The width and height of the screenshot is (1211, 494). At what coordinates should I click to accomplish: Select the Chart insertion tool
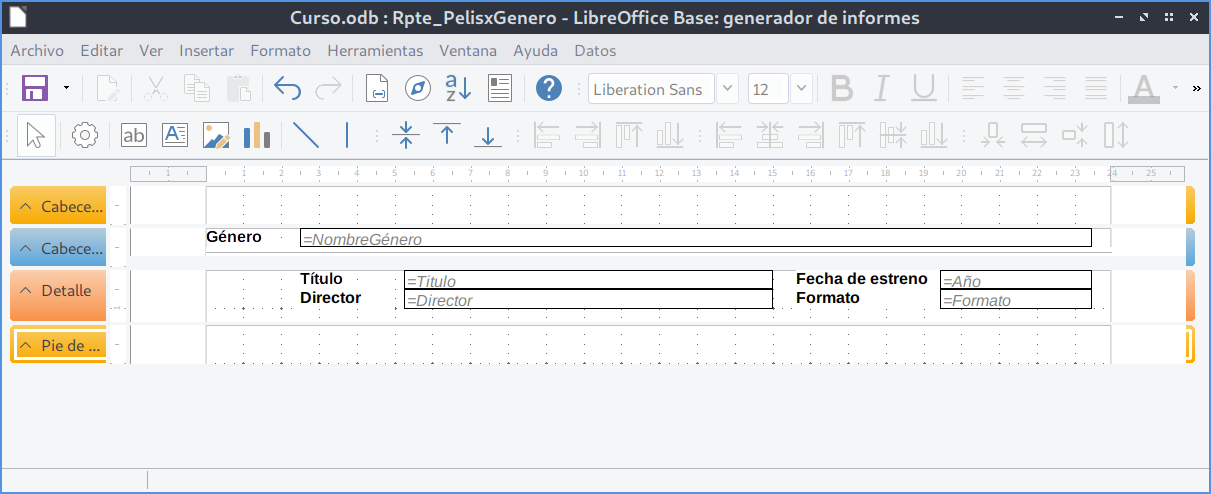click(x=257, y=135)
